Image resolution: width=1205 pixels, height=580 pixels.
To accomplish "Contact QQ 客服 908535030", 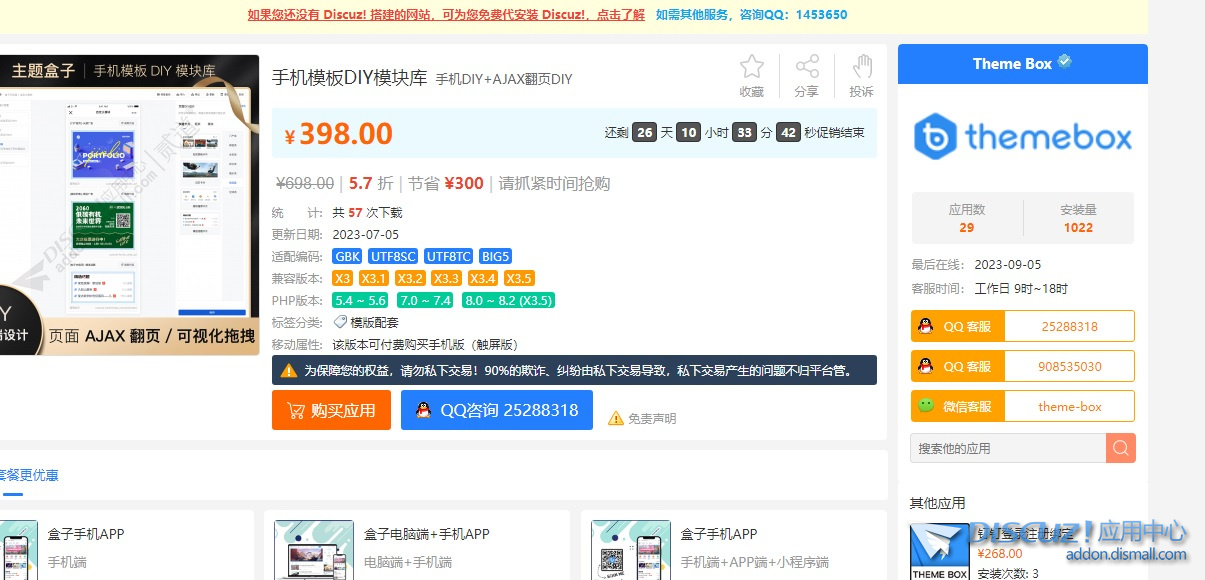I will [1023, 366].
